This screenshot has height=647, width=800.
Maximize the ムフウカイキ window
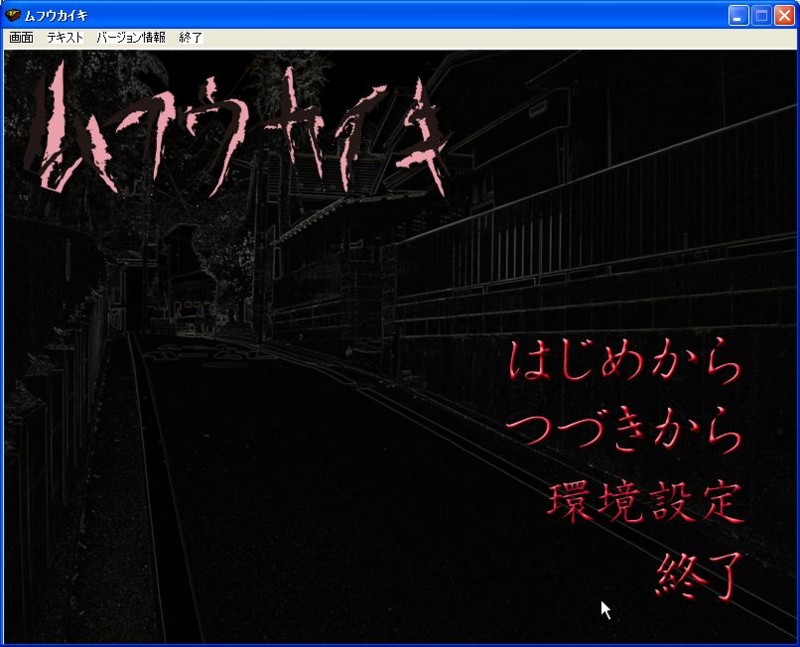[x=761, y=16]
